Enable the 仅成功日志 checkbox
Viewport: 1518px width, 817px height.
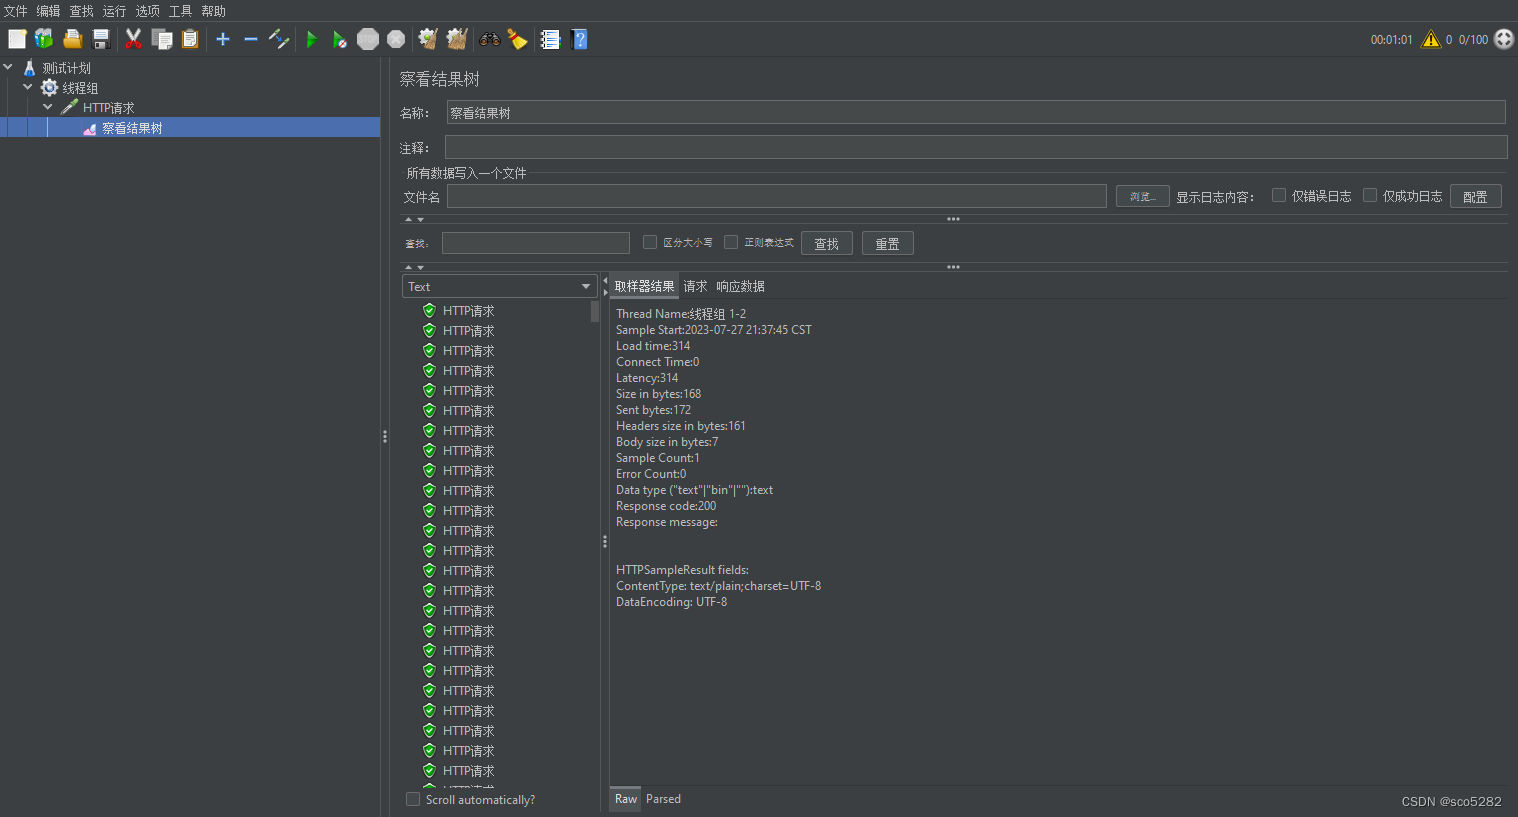[x=1370, y=195]
